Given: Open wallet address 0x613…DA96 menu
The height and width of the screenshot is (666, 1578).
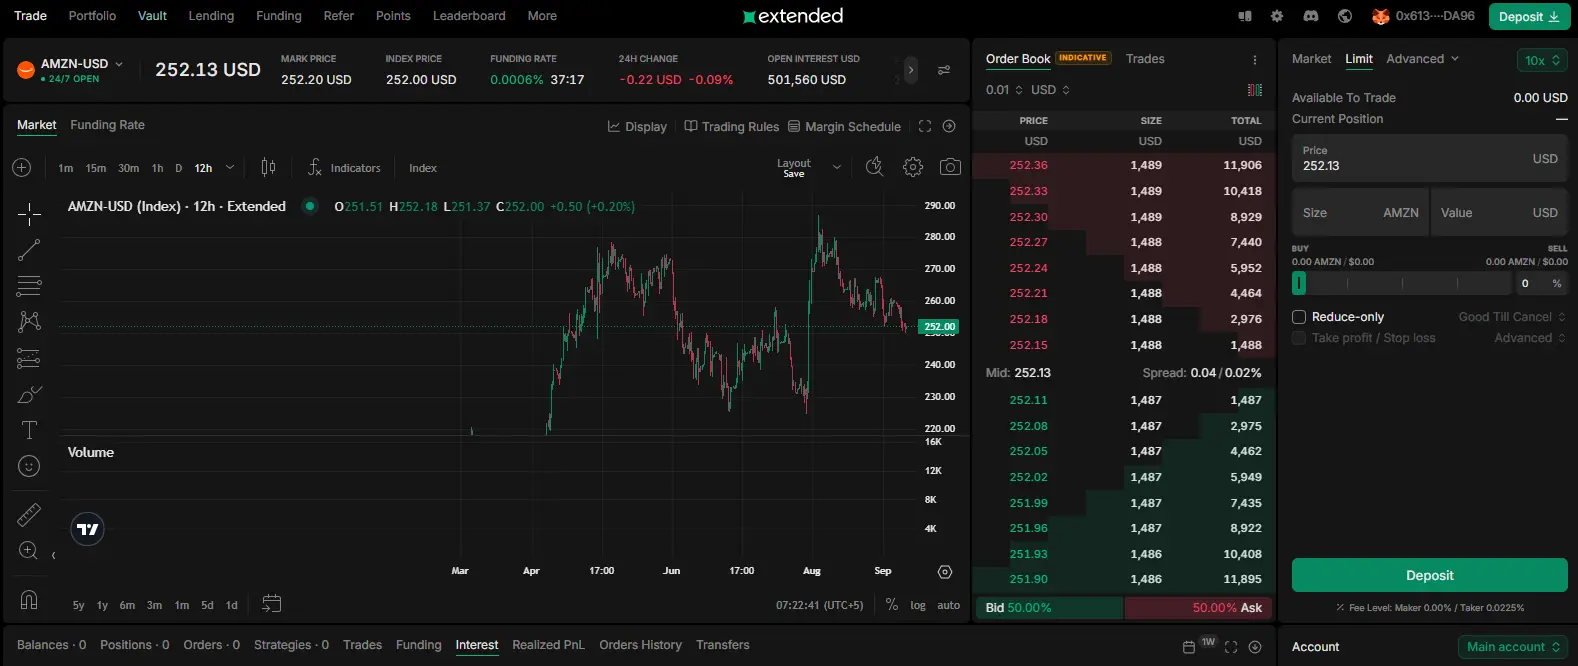Looking at the screenshot, I should pos(1423,16).
